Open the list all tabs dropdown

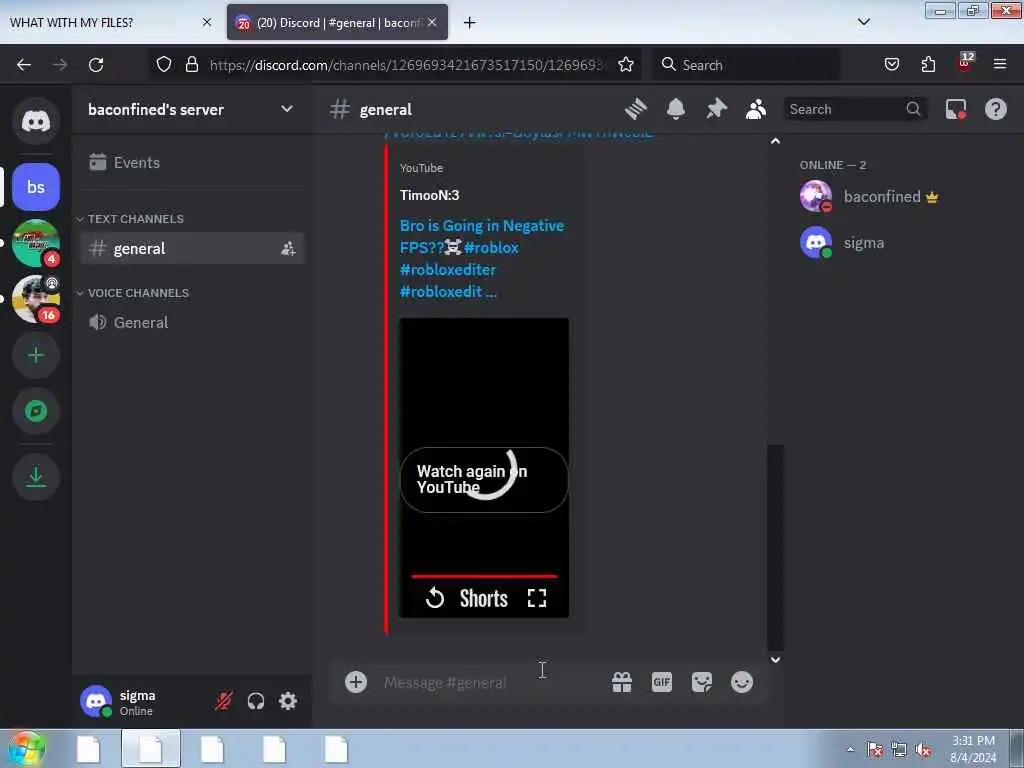click(x=863, y=22)
